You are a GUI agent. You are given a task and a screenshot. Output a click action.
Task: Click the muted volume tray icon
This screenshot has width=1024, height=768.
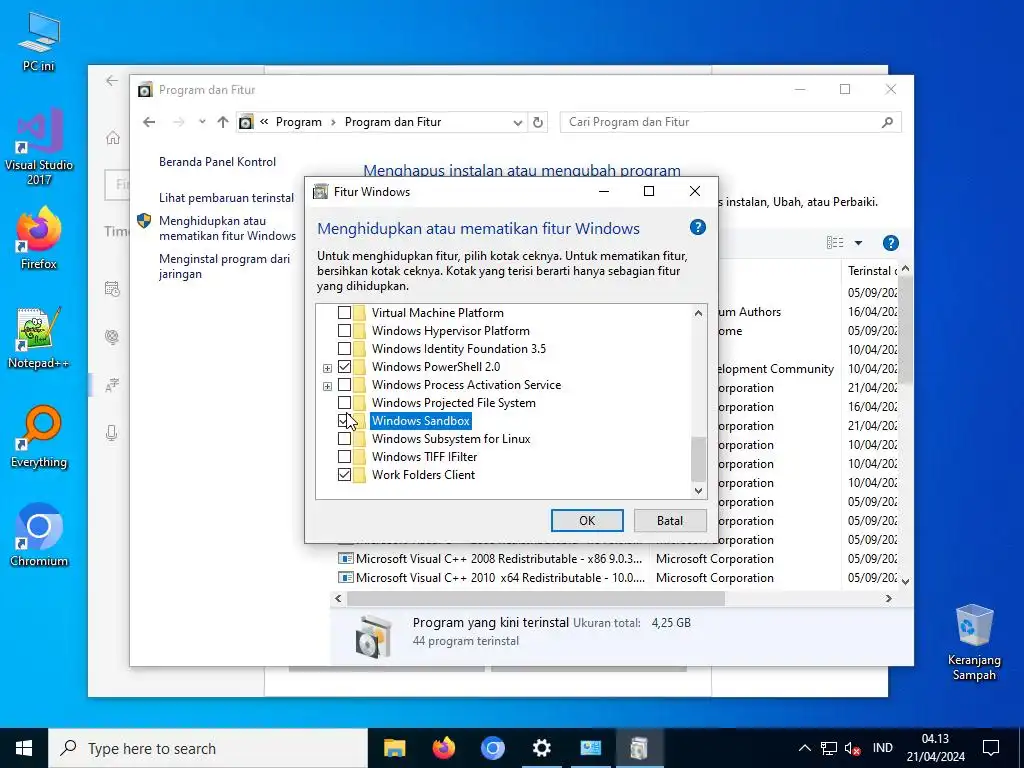click(x=852, y=748)
